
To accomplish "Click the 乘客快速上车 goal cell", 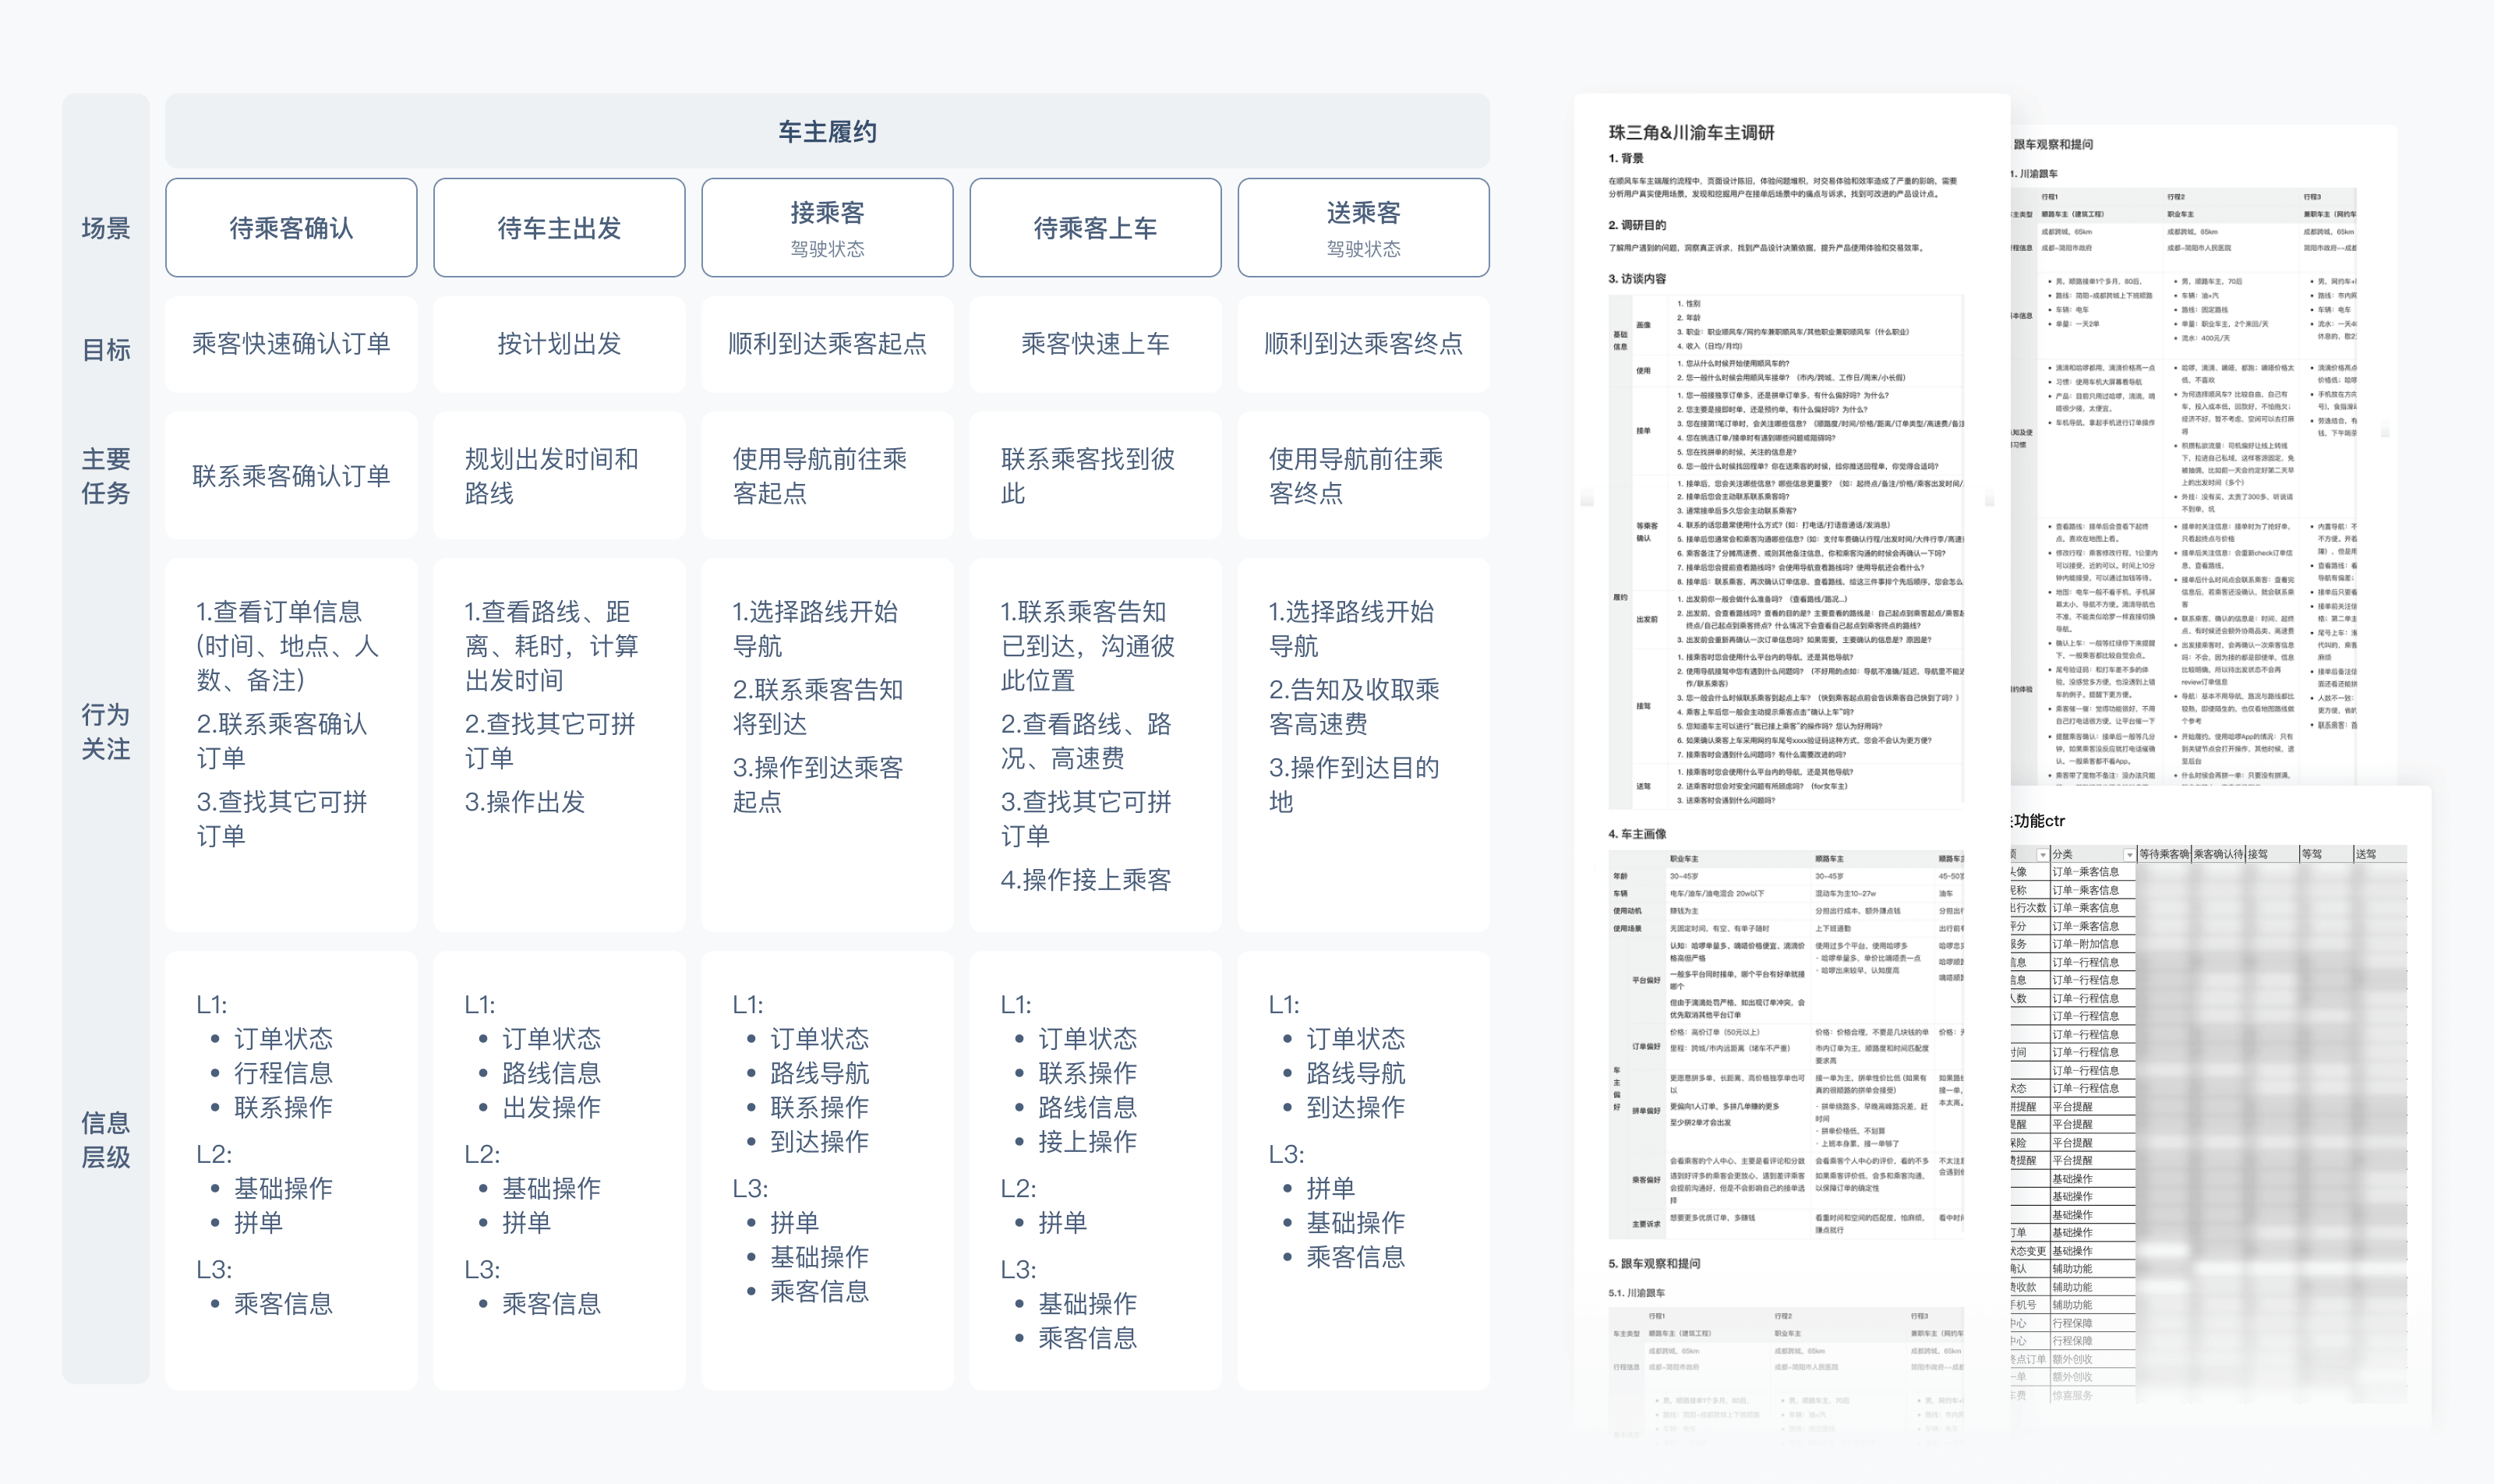I will click(1095, 344).
